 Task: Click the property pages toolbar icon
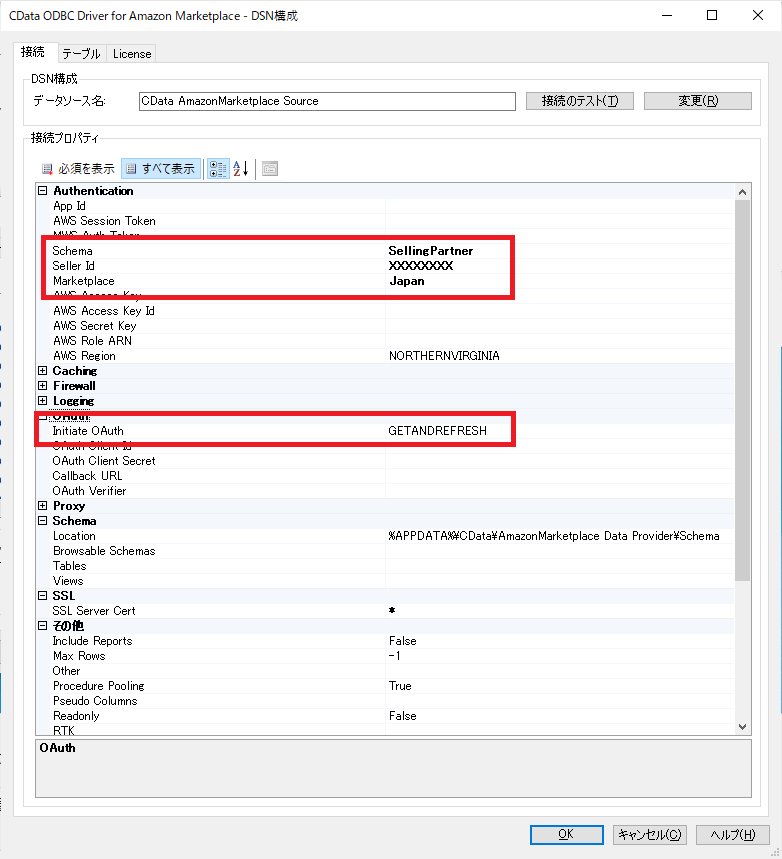coord(270,169)
